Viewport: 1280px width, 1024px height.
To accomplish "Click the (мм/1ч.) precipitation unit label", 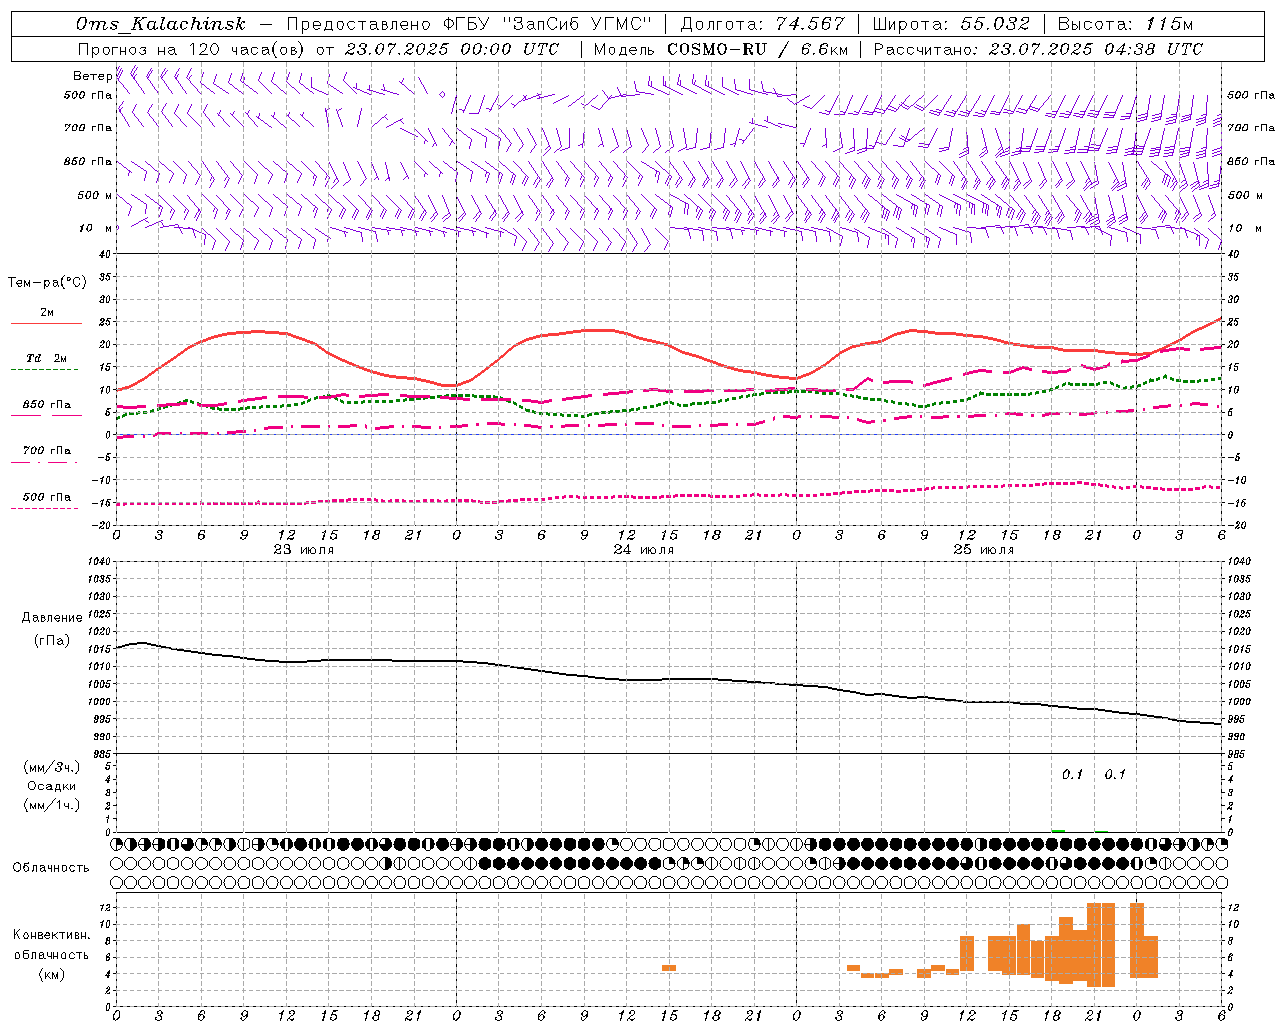I will [52, 805].
